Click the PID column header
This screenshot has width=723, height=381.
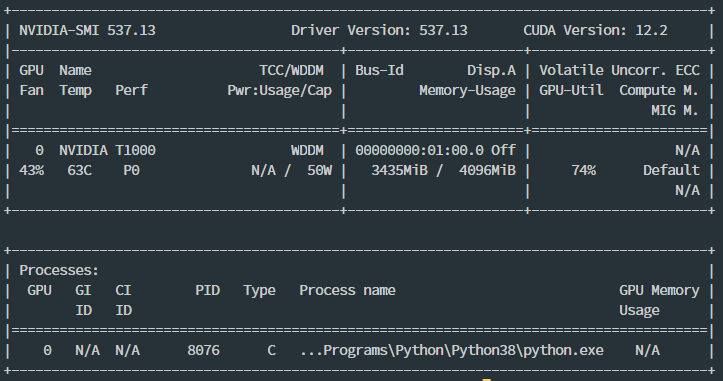pos(207,291)
